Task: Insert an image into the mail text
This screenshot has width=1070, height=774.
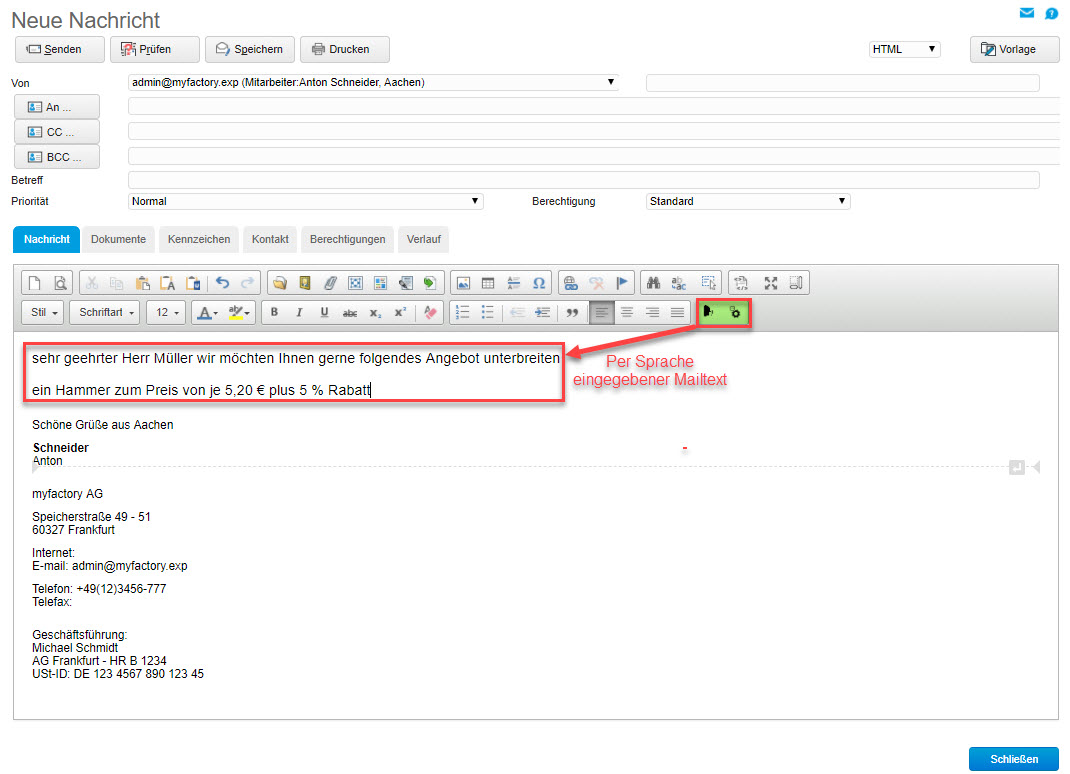Action: click(x=463, y=282)
